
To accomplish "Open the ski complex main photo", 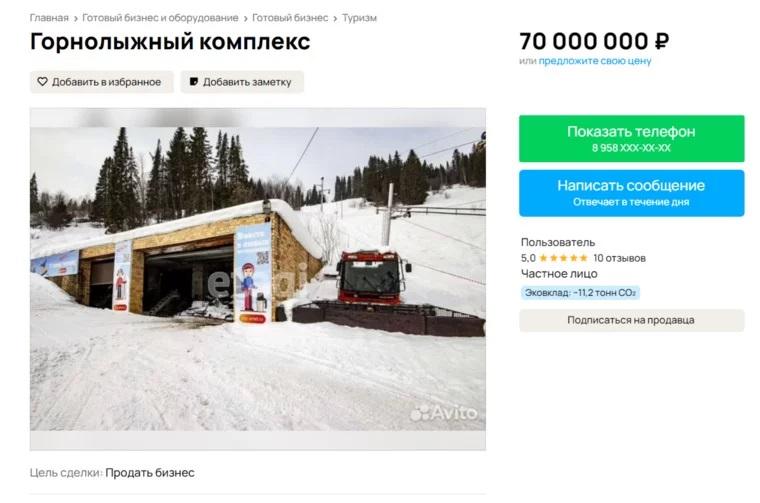I will pos(257,279).
